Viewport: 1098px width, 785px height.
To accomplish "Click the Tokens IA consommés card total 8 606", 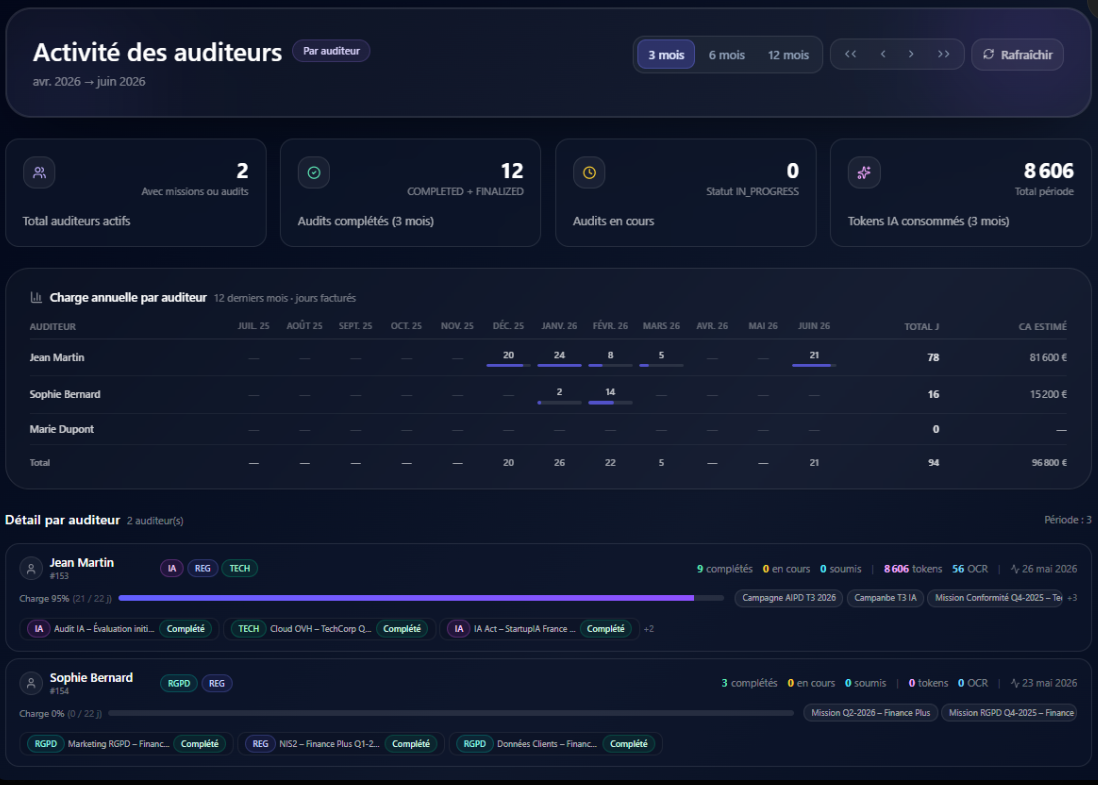I will pos(1048,171).
